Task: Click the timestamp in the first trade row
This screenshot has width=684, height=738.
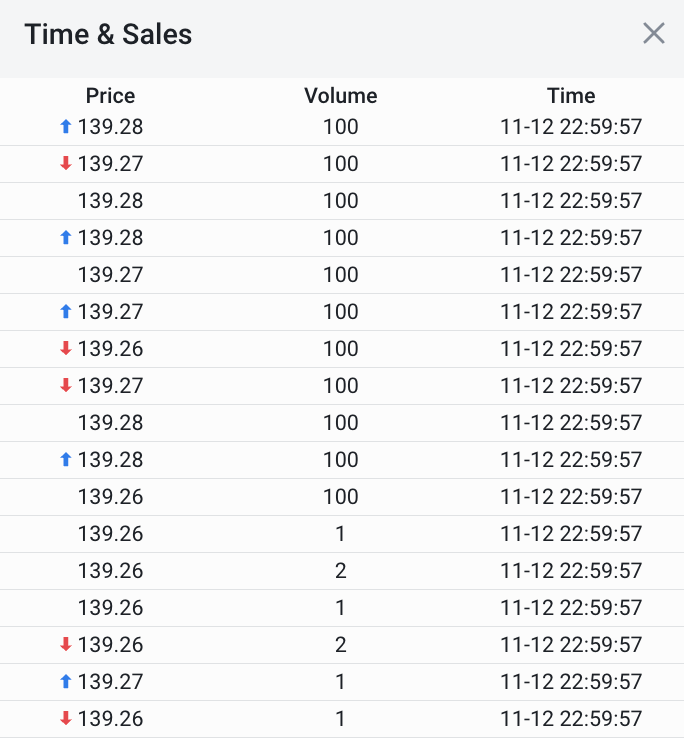Action: click(571, 127)
